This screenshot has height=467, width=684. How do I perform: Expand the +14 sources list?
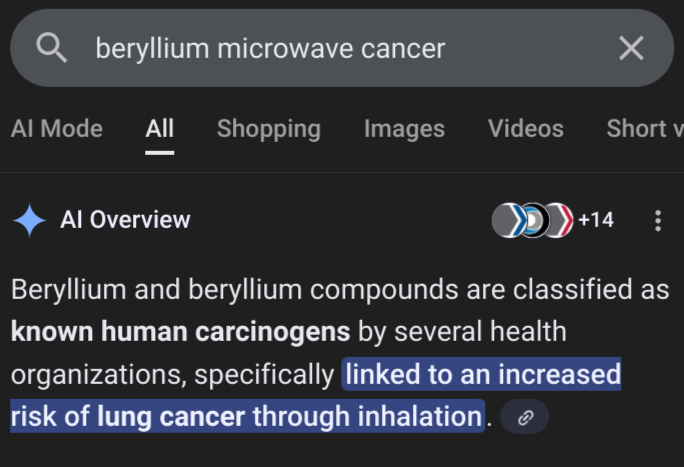tap(596, 220)
